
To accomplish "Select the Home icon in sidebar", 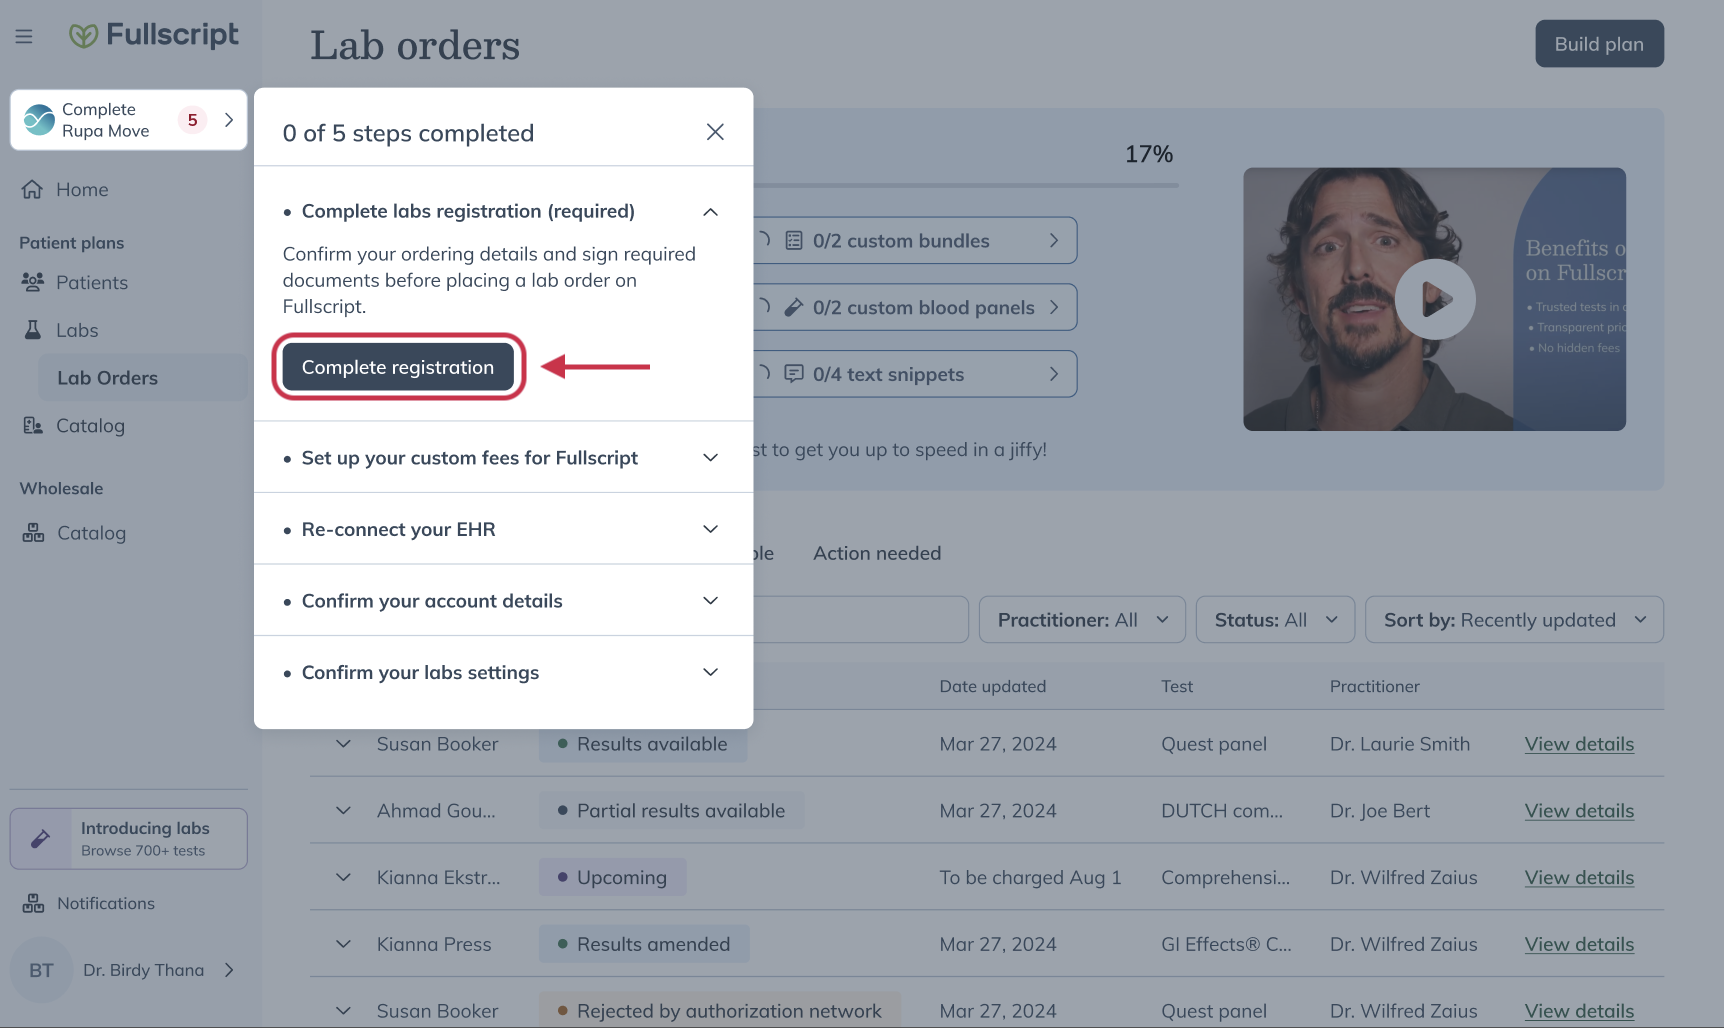I will coord(33,189).
